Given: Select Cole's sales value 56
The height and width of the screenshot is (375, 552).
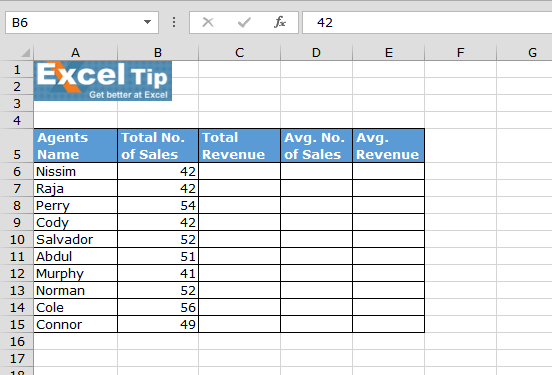Looking at the screenshot, I should pos(158,307).
